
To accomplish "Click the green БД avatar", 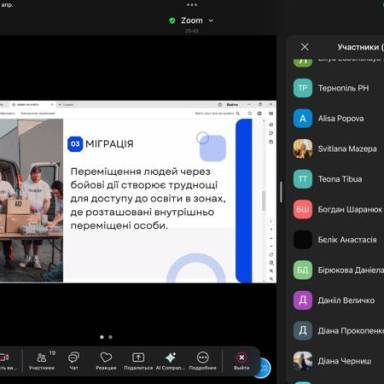I will pyautogui.click(x=303, y=270).
